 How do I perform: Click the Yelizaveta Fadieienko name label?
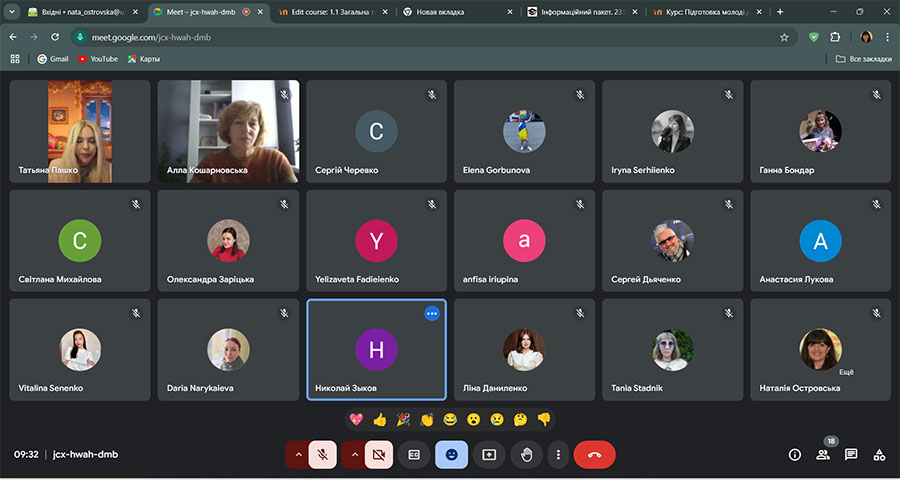point(357,279)
